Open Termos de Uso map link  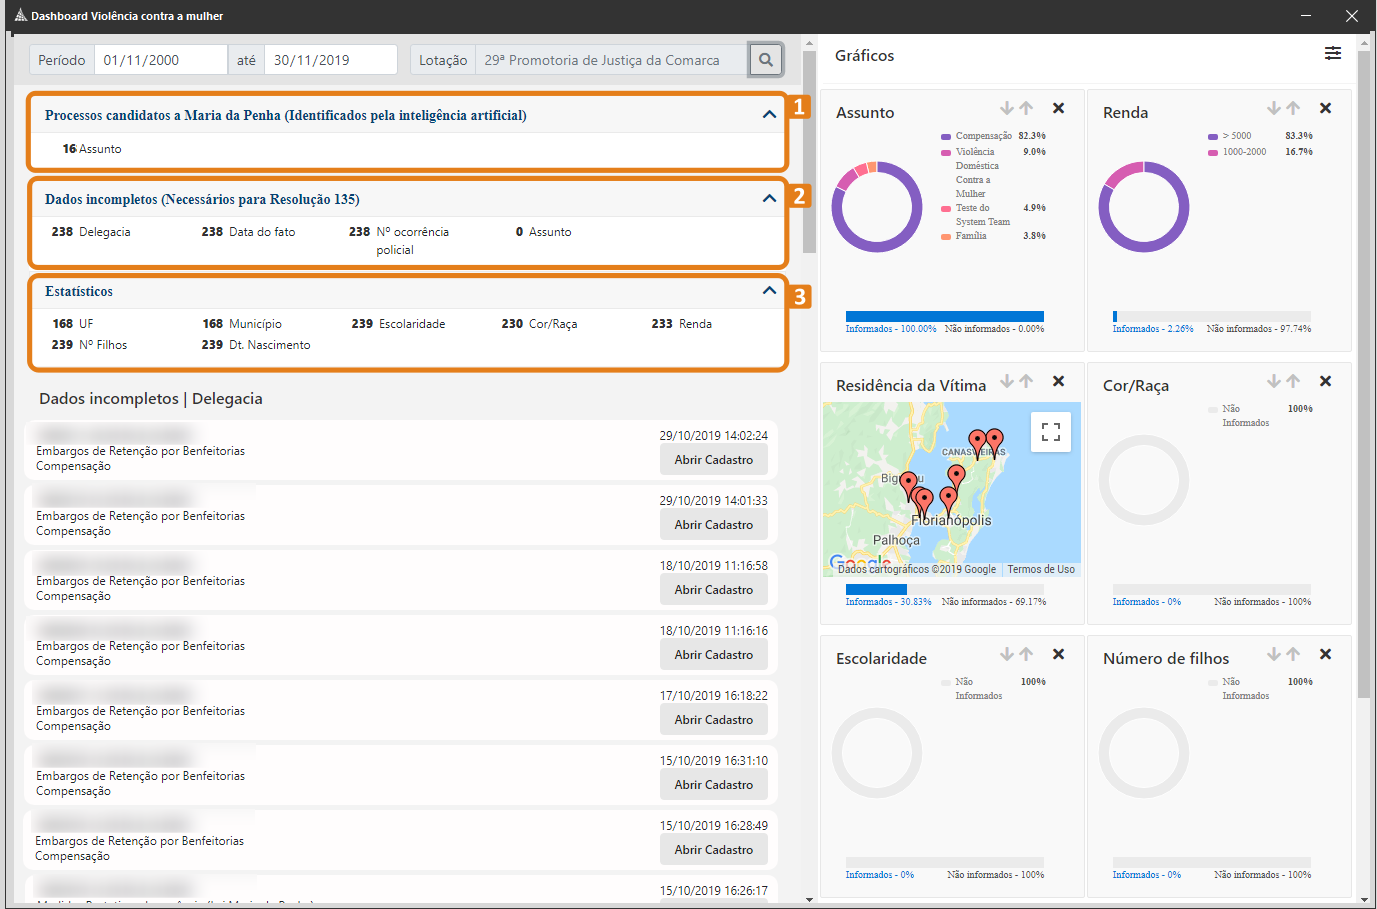coord(1041,569)
